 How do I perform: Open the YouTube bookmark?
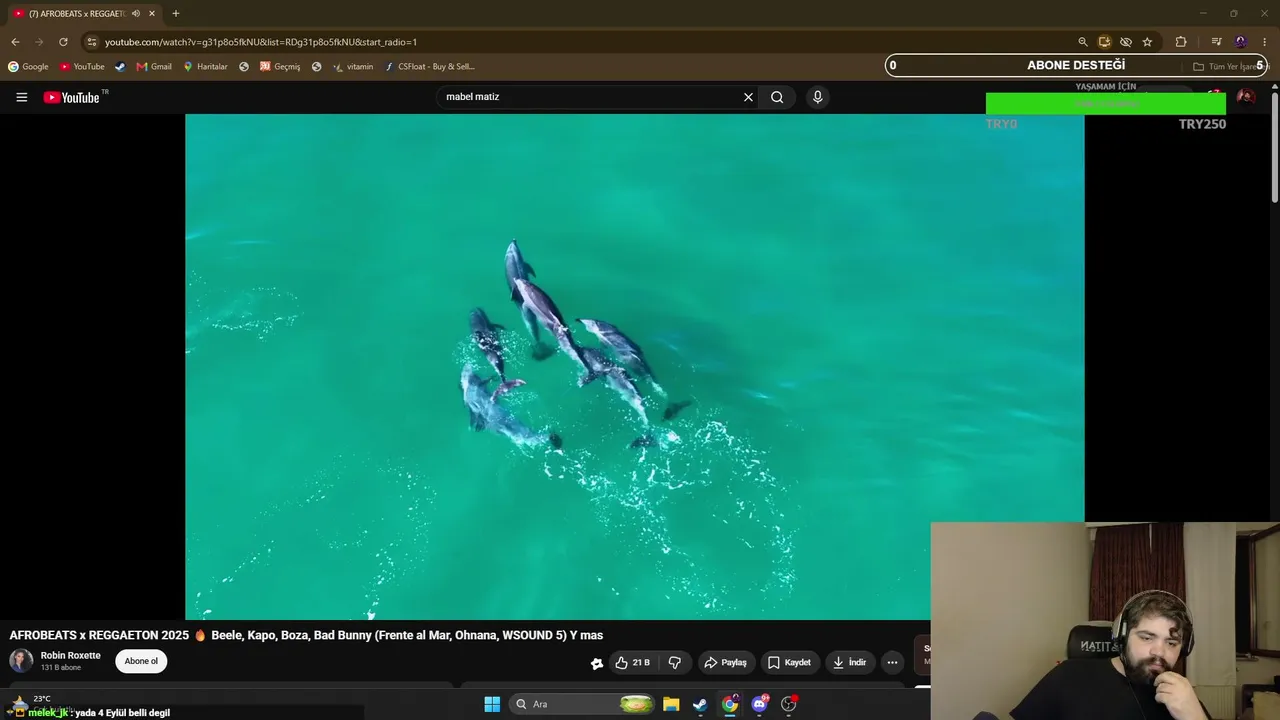pyautogui.click(x=82, y=67)
